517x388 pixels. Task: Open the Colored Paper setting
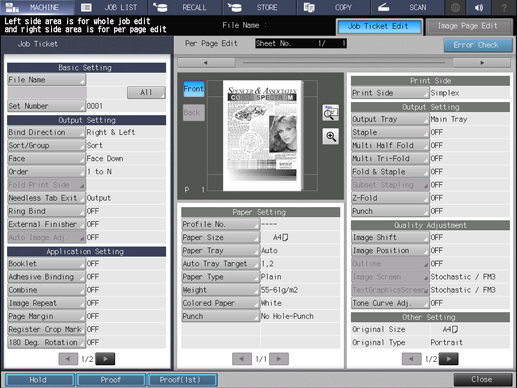(x=220, y=303)
